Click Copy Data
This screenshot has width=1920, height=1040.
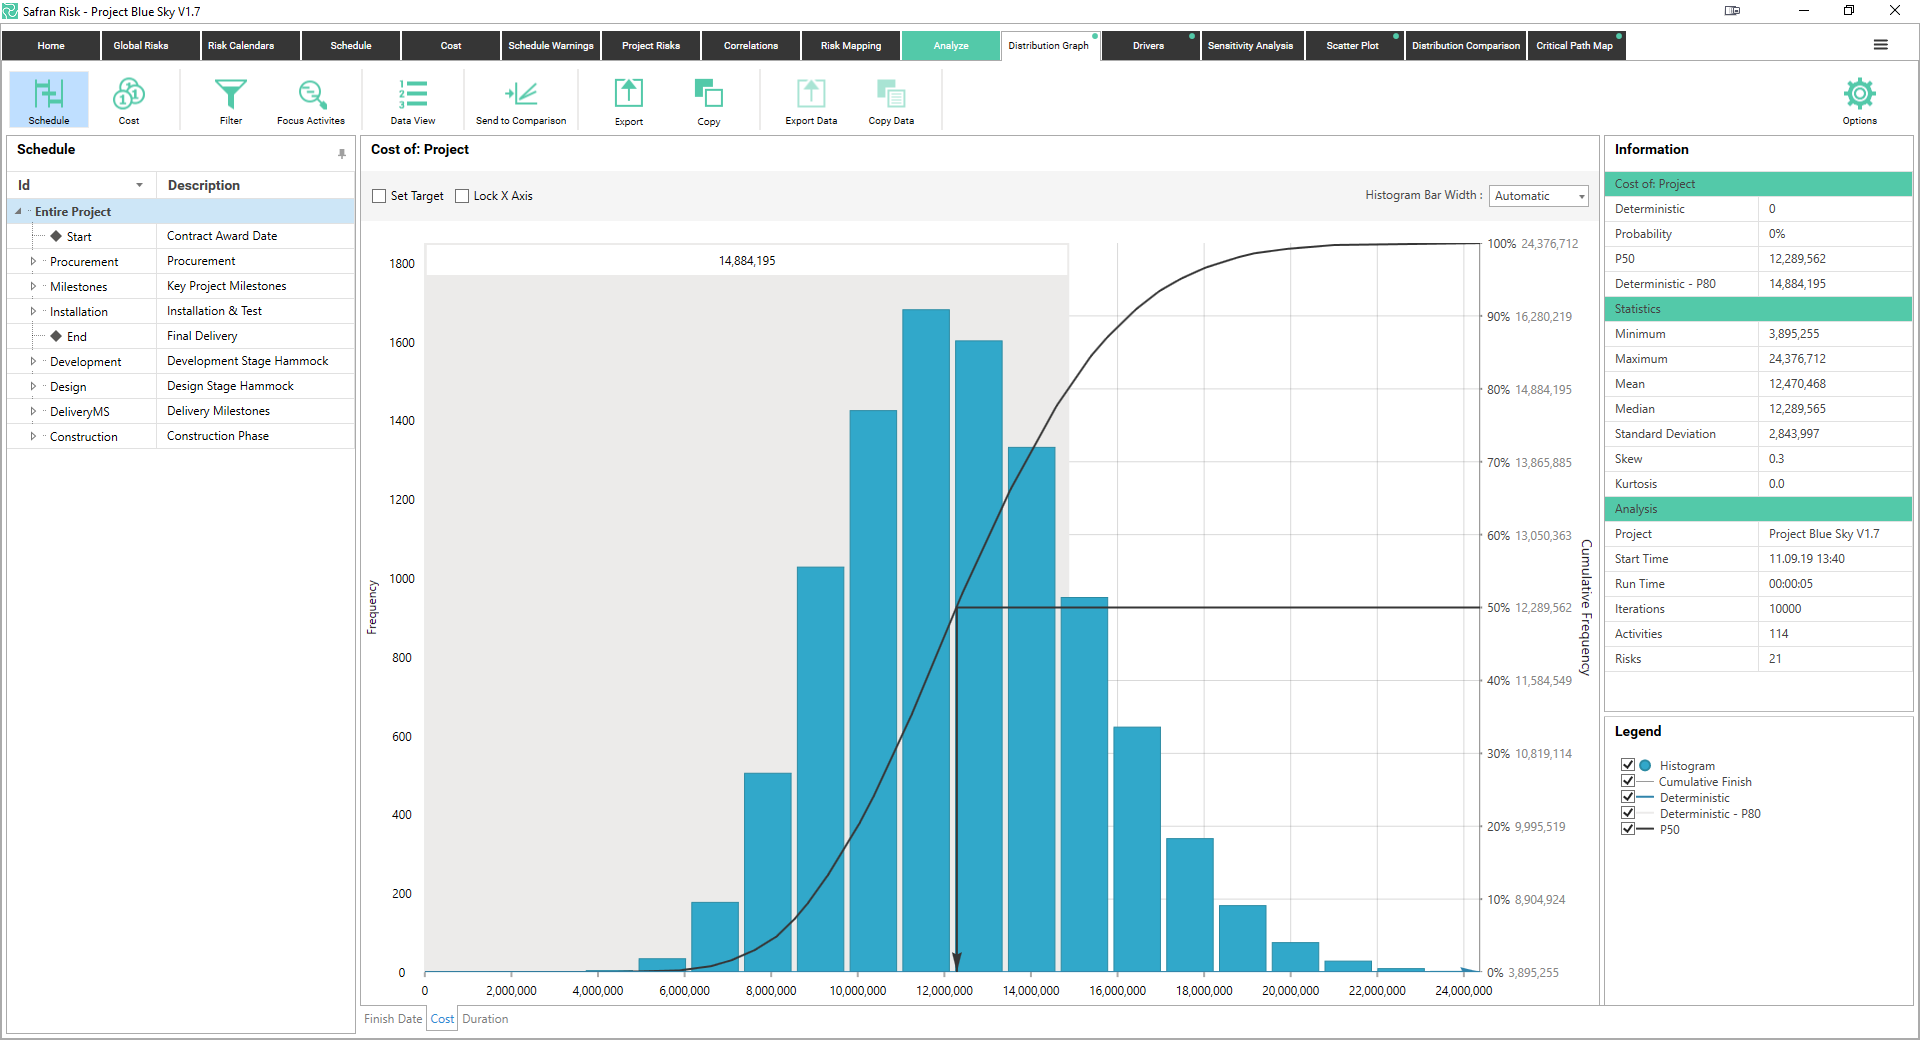(891, 99)
